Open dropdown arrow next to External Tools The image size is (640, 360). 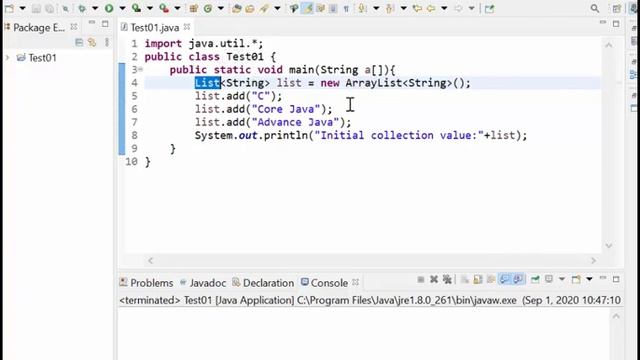click(x=178, y=8)
